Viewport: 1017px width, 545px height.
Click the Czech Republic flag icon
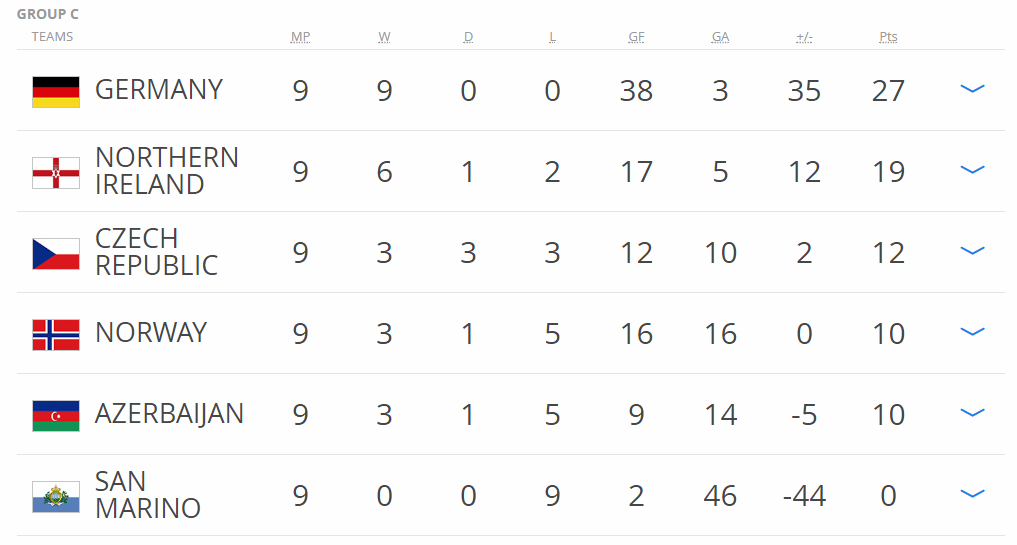coord(56,253)
